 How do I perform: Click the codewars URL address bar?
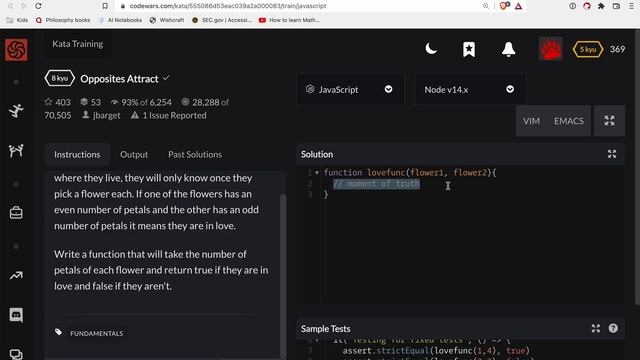[x=228, y=6]
